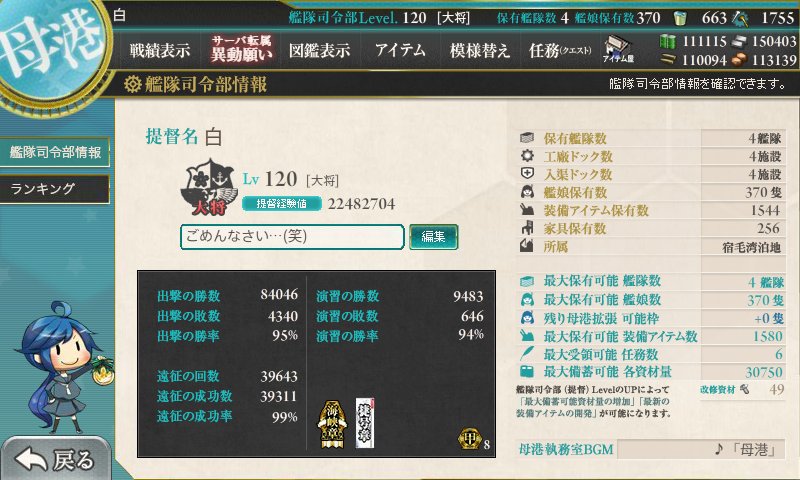Open 図鑑表示 encyclopedia menu

pos(319,50)
